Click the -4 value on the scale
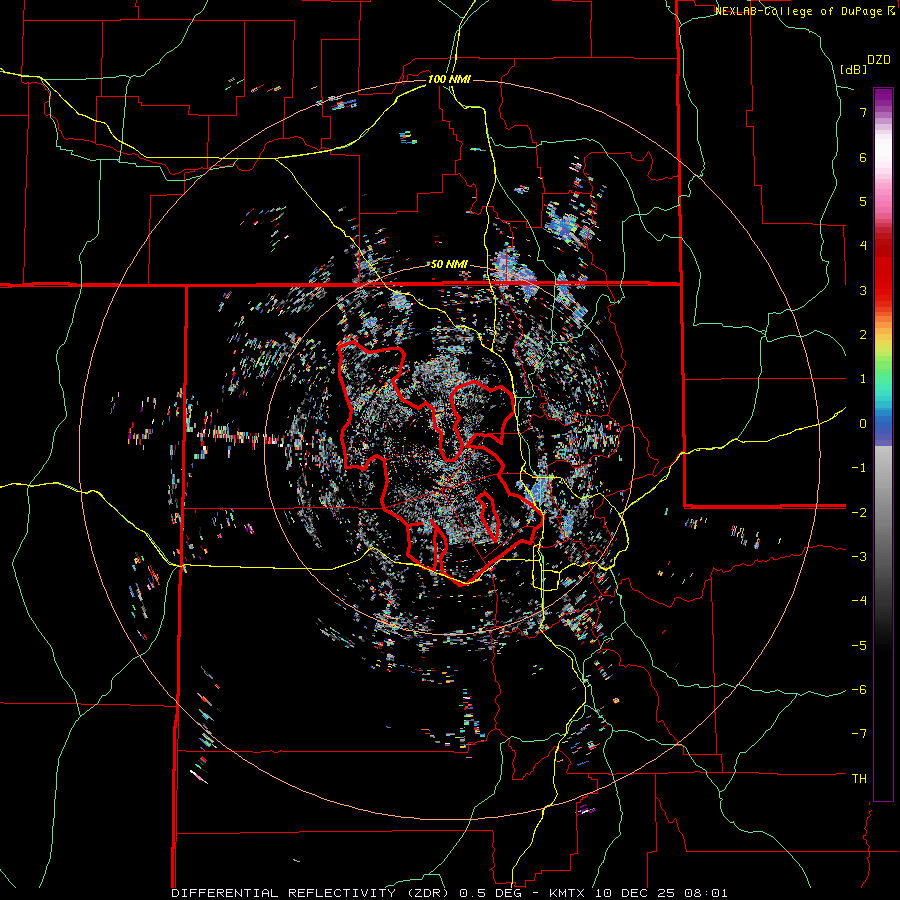 (x=859, y=600)
